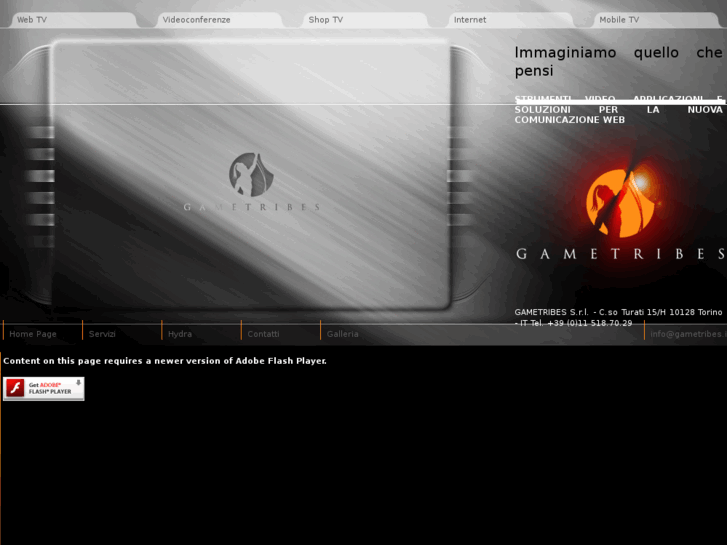Viewport: 727px width, 545px height.
Task: Click the Flash Player required message
Action: pyautogui.click(x=165, y=361)
